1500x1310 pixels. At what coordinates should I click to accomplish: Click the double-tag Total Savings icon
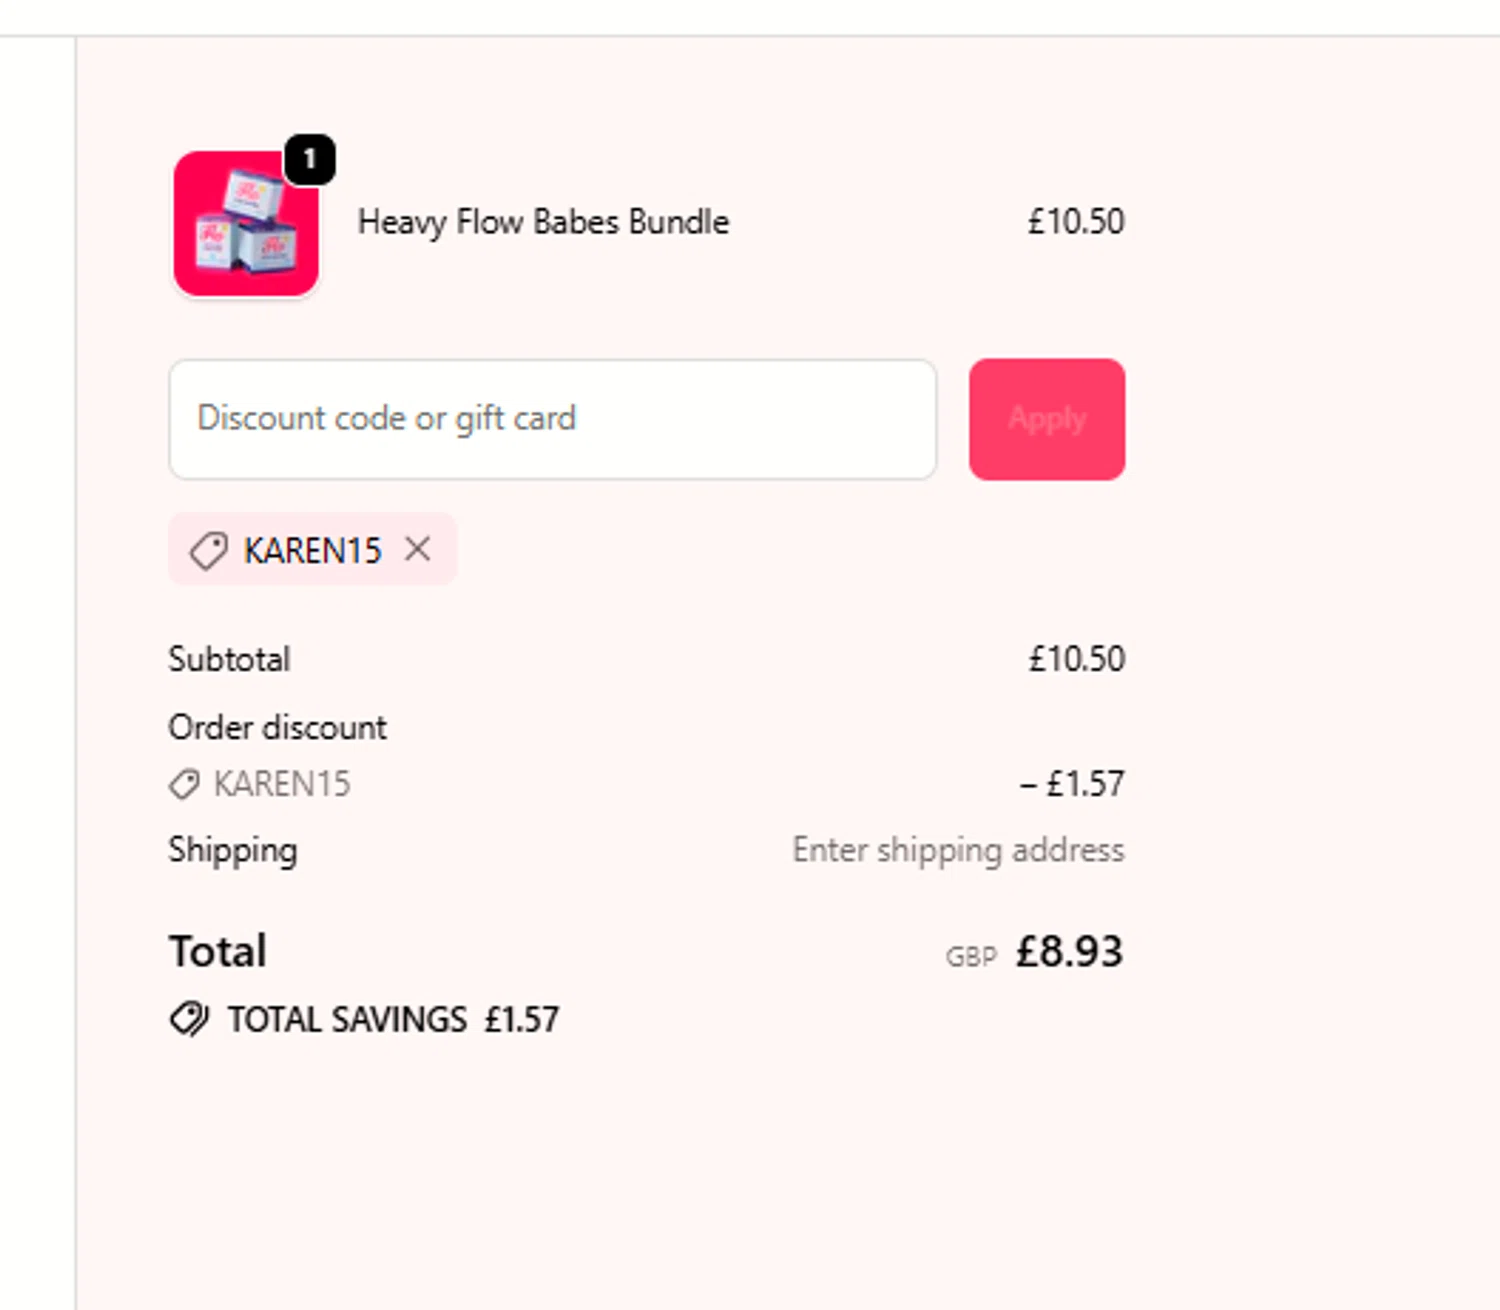189,1019
